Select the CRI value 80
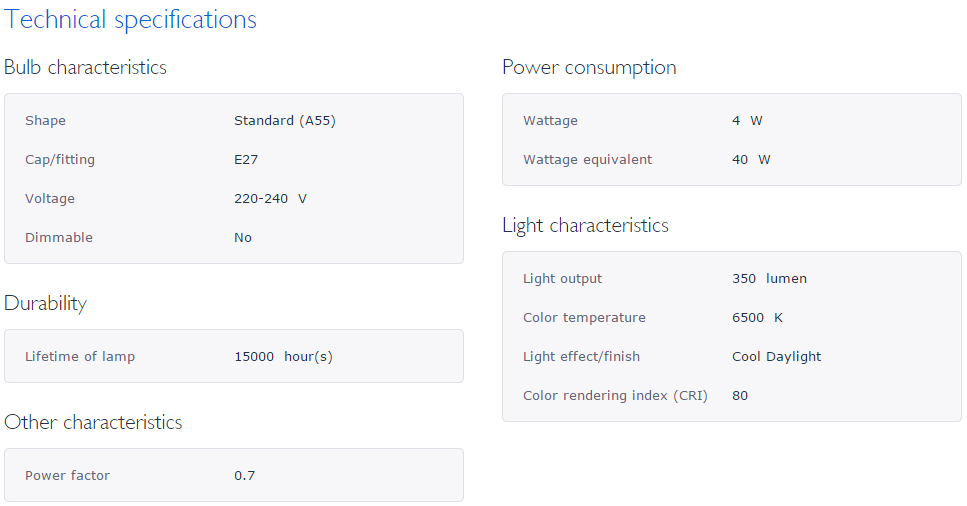967x506 pixels. tap(740, 396)
